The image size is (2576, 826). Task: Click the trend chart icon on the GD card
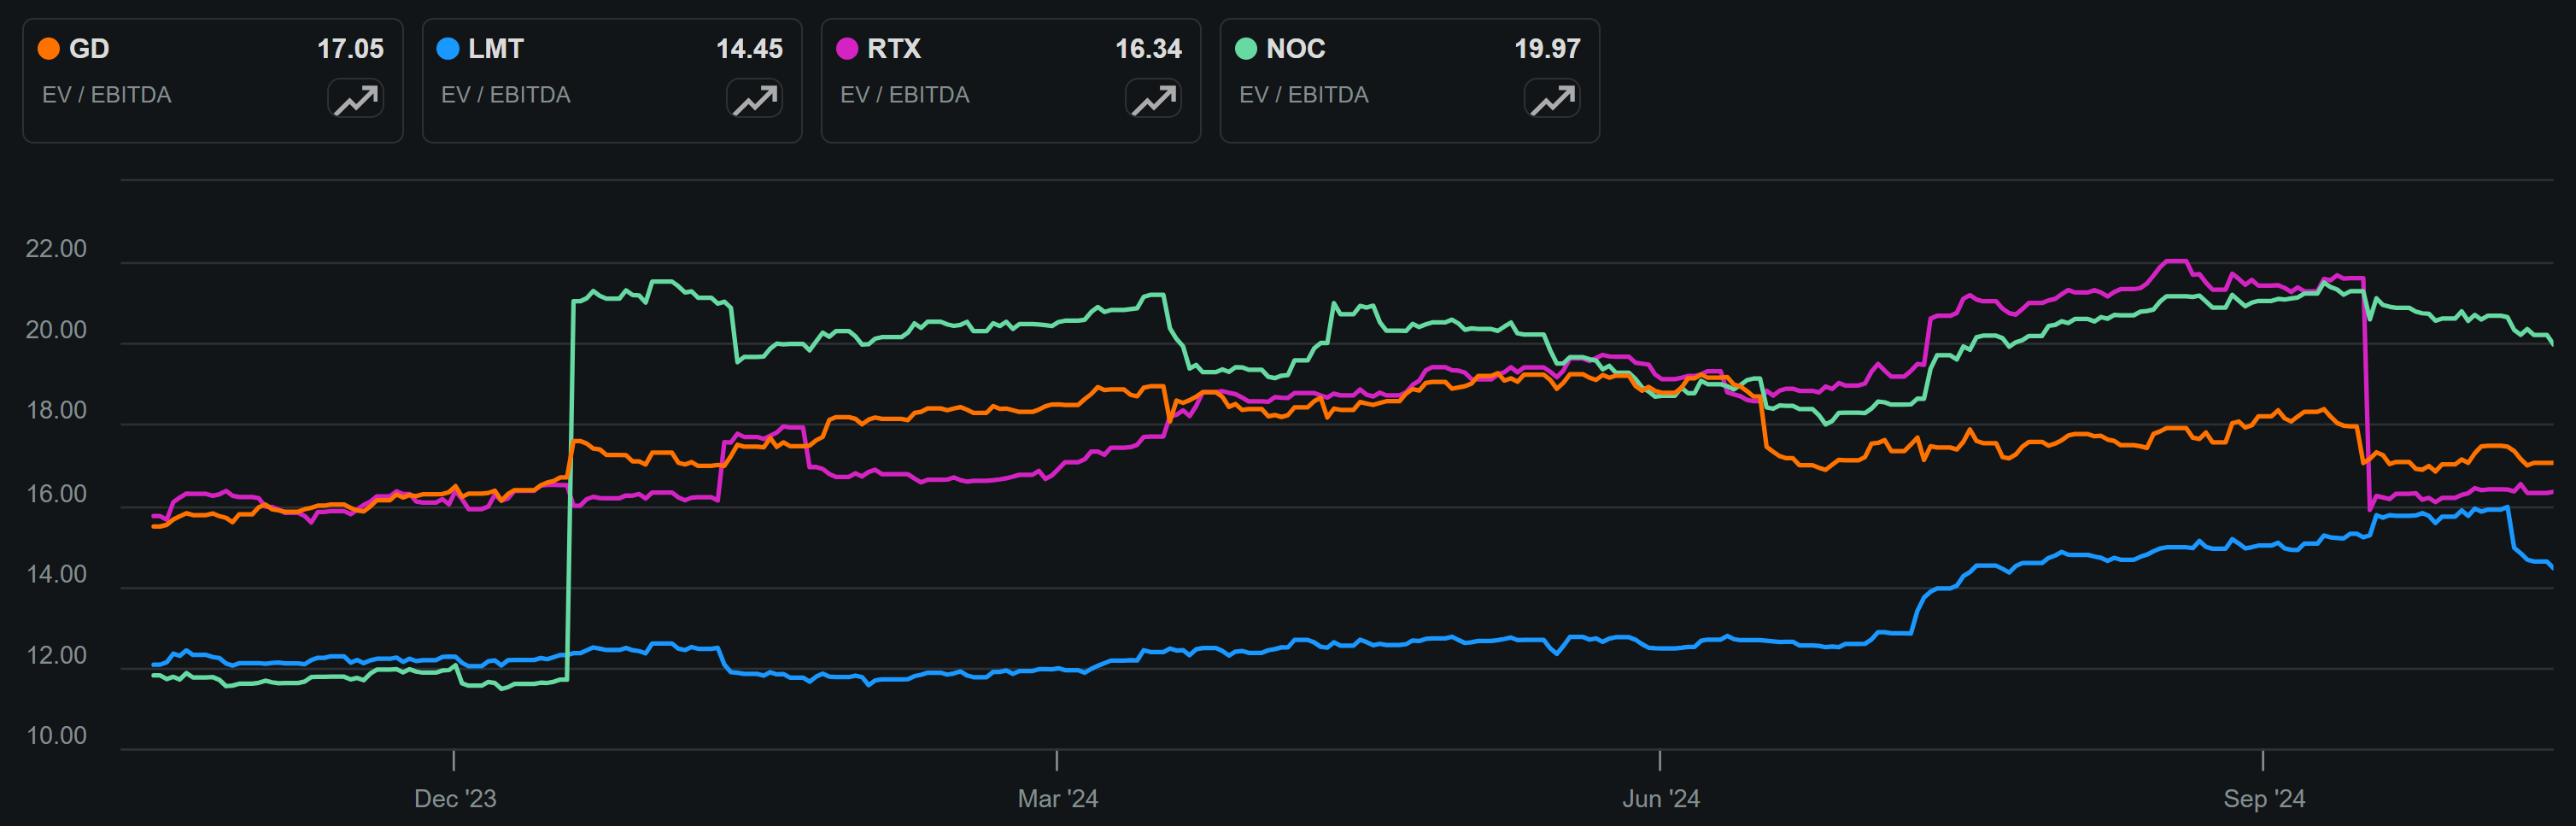pyautogui.click(x=356, y=98)
